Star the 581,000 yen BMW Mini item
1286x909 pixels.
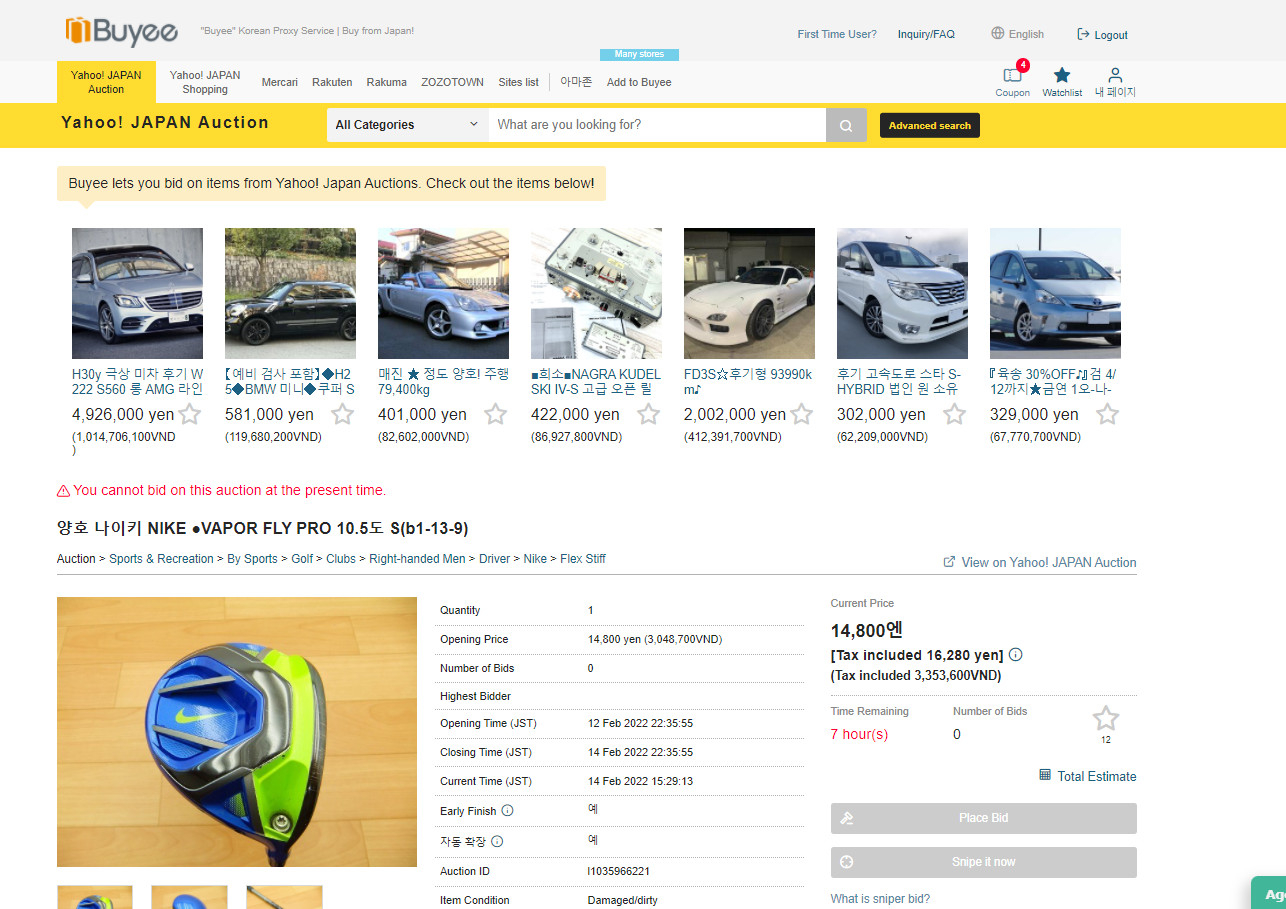(342, 414)
